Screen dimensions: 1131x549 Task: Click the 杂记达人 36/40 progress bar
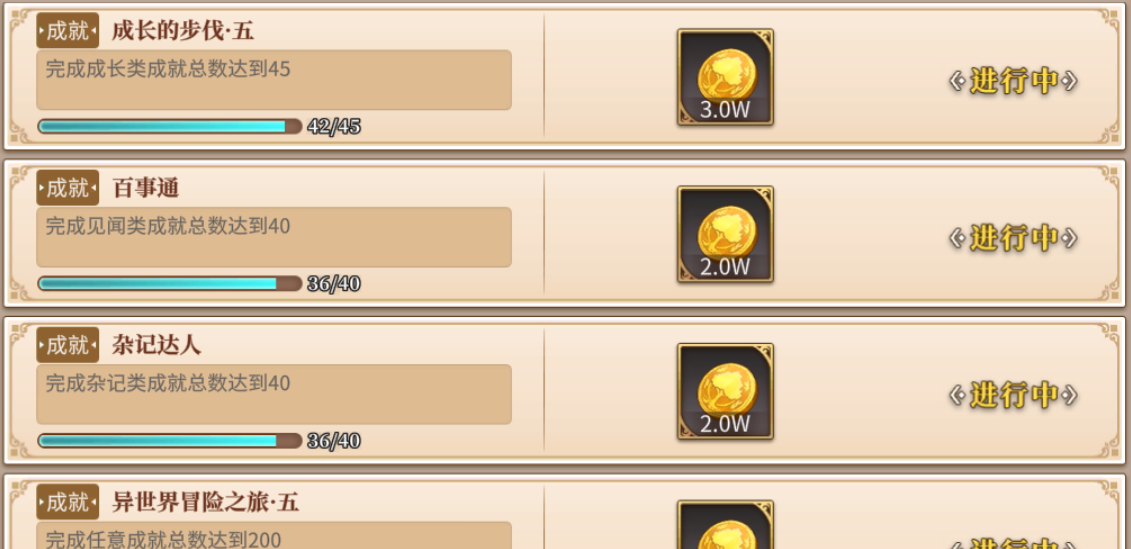170,441
